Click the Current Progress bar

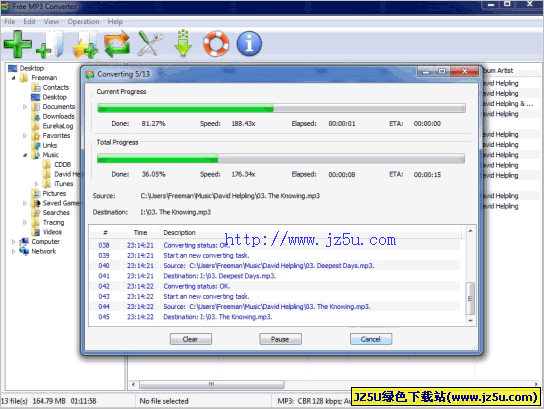[281, 108]
